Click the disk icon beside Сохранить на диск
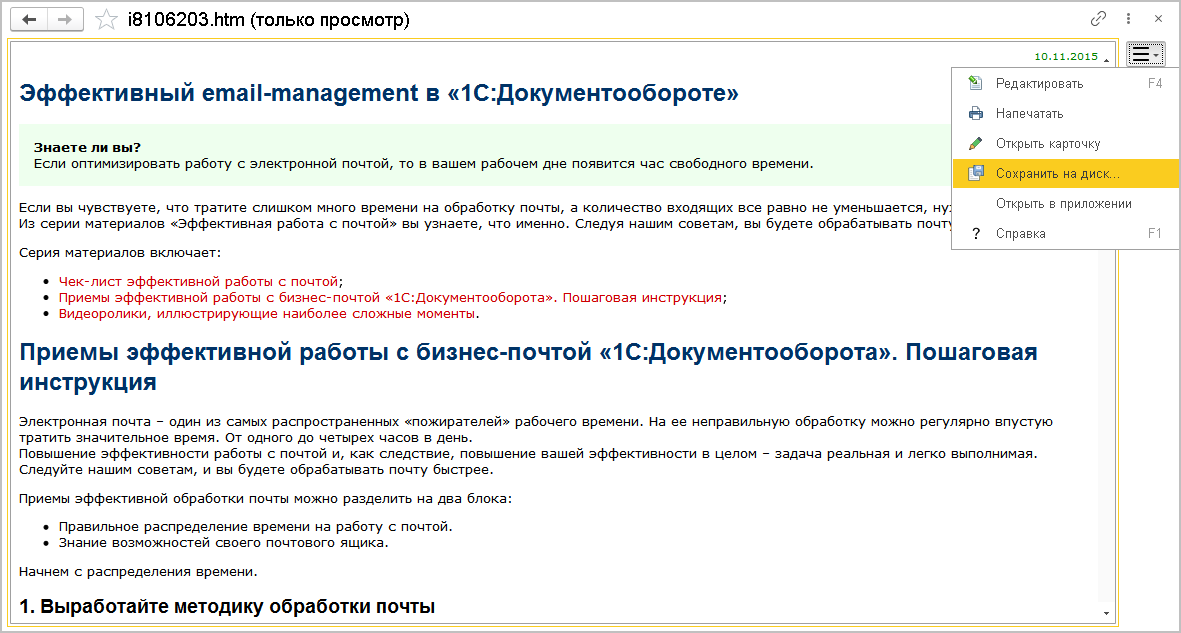Viewport: 1181px width, 633px height. [975, 173]
